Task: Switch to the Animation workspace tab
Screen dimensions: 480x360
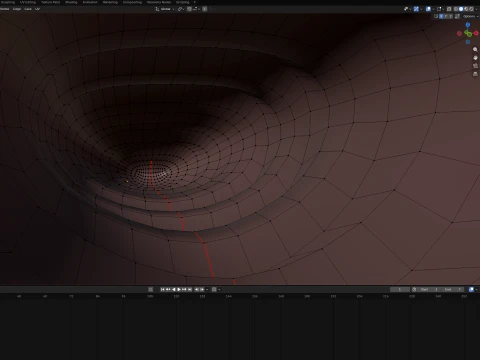Action: [x=90, y=2]
